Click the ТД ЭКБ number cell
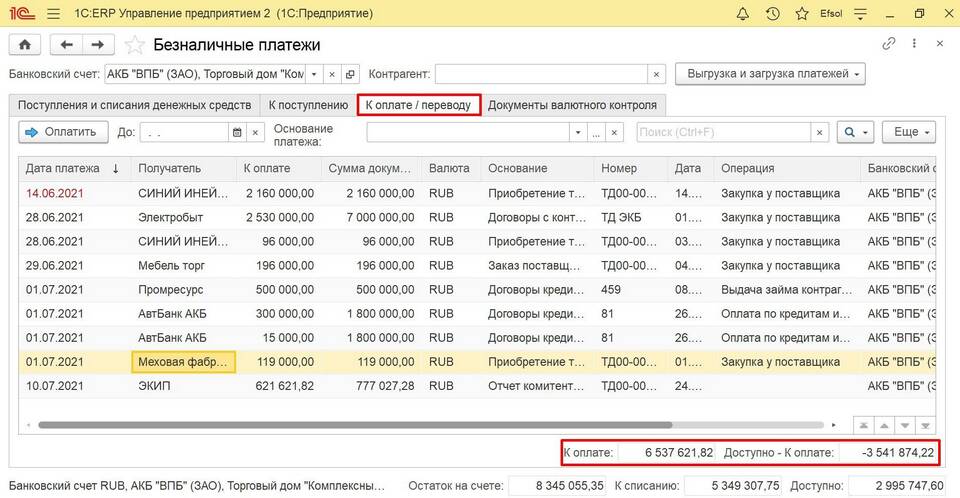Viewport: 960px width, 498px height. [x=630, y=217]
